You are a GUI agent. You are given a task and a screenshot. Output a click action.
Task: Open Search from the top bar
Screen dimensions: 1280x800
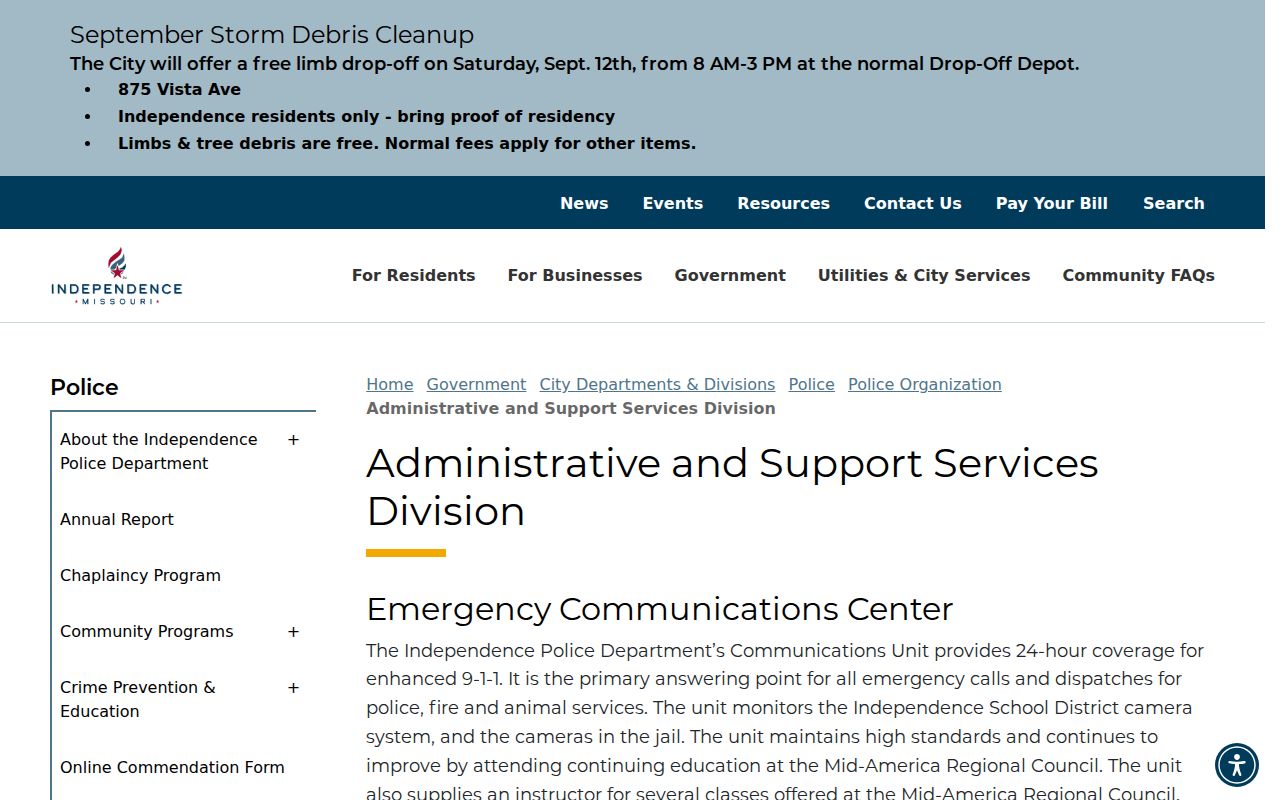[1174, 203]
